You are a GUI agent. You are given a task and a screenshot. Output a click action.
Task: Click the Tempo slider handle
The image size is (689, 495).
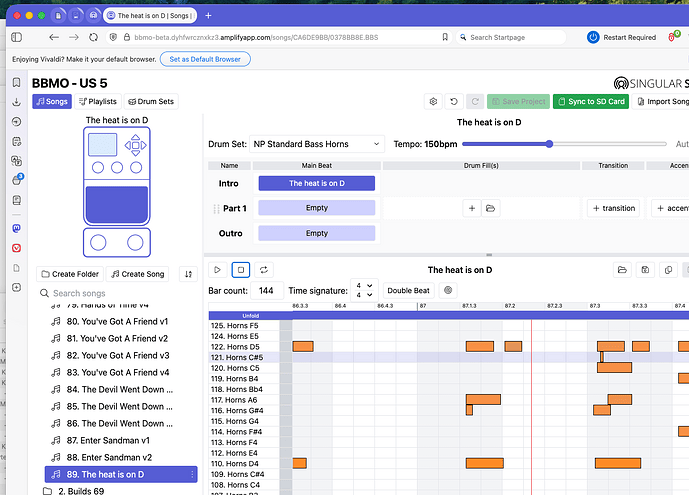(x=549, y=144)
